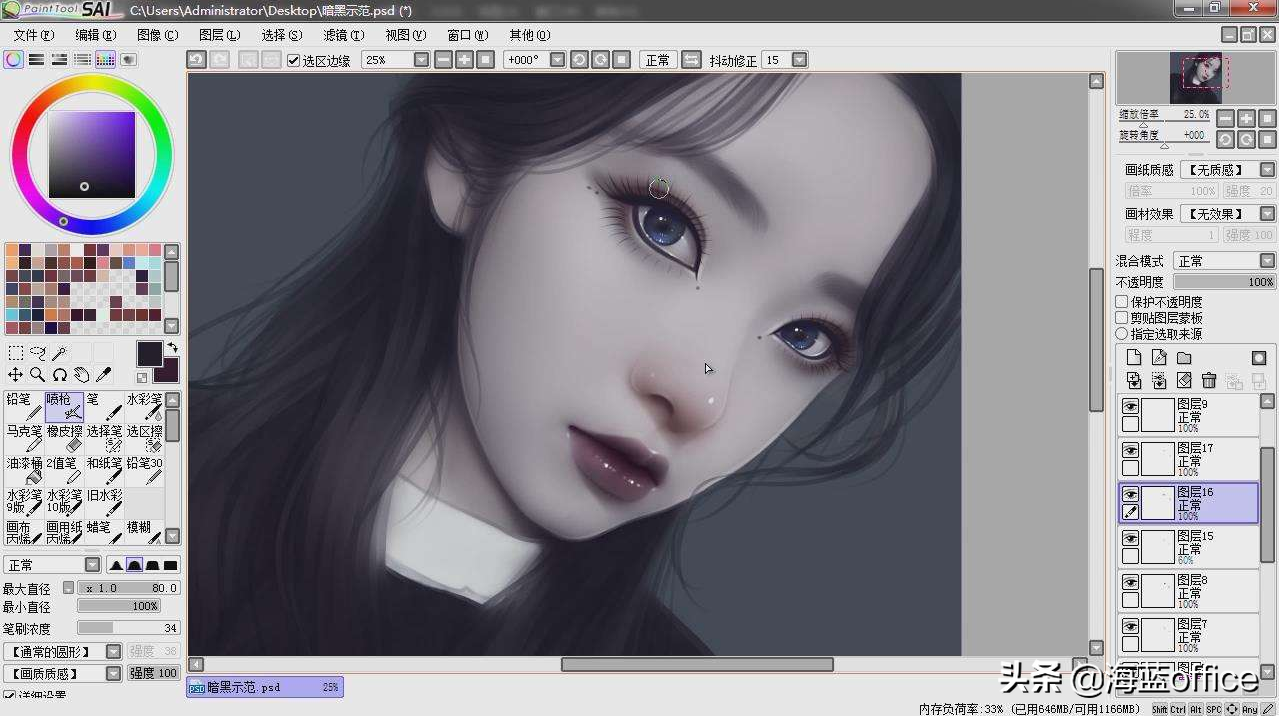1279x716 pixels.
Task: Open the 画材效果 effect dropdown
Action: pyautogui.click(x=1267, y=214)
